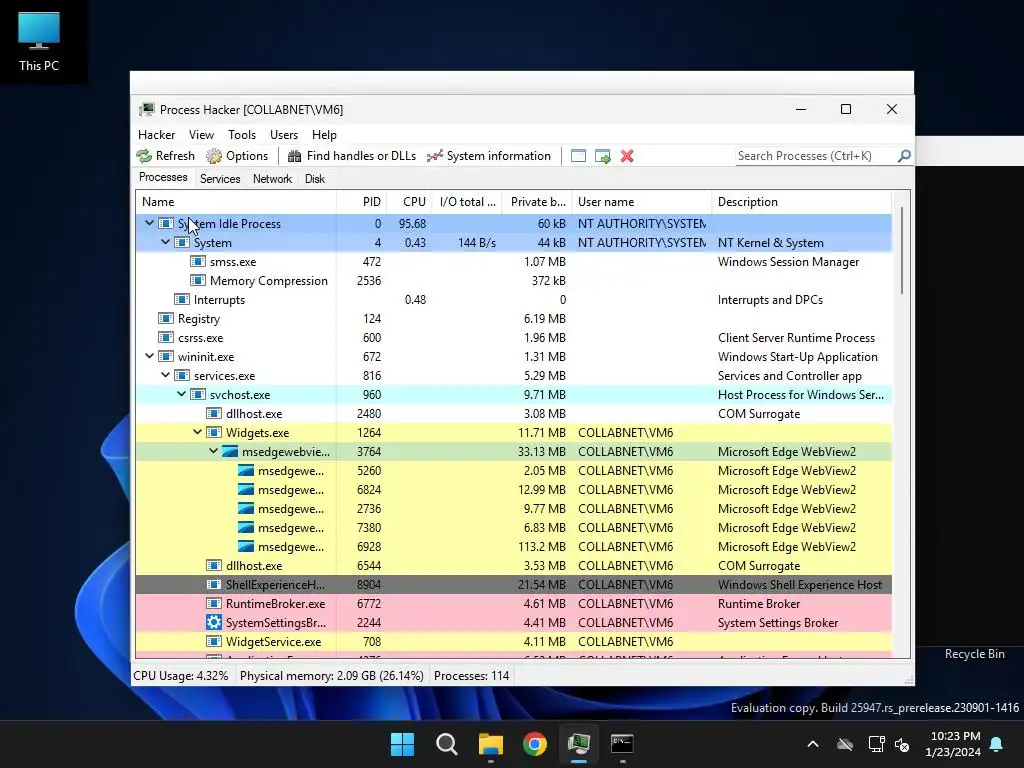The width and height of the screenshot is (1024, 768).
Task: Open the Users menu
Action: tap(284, 135)
